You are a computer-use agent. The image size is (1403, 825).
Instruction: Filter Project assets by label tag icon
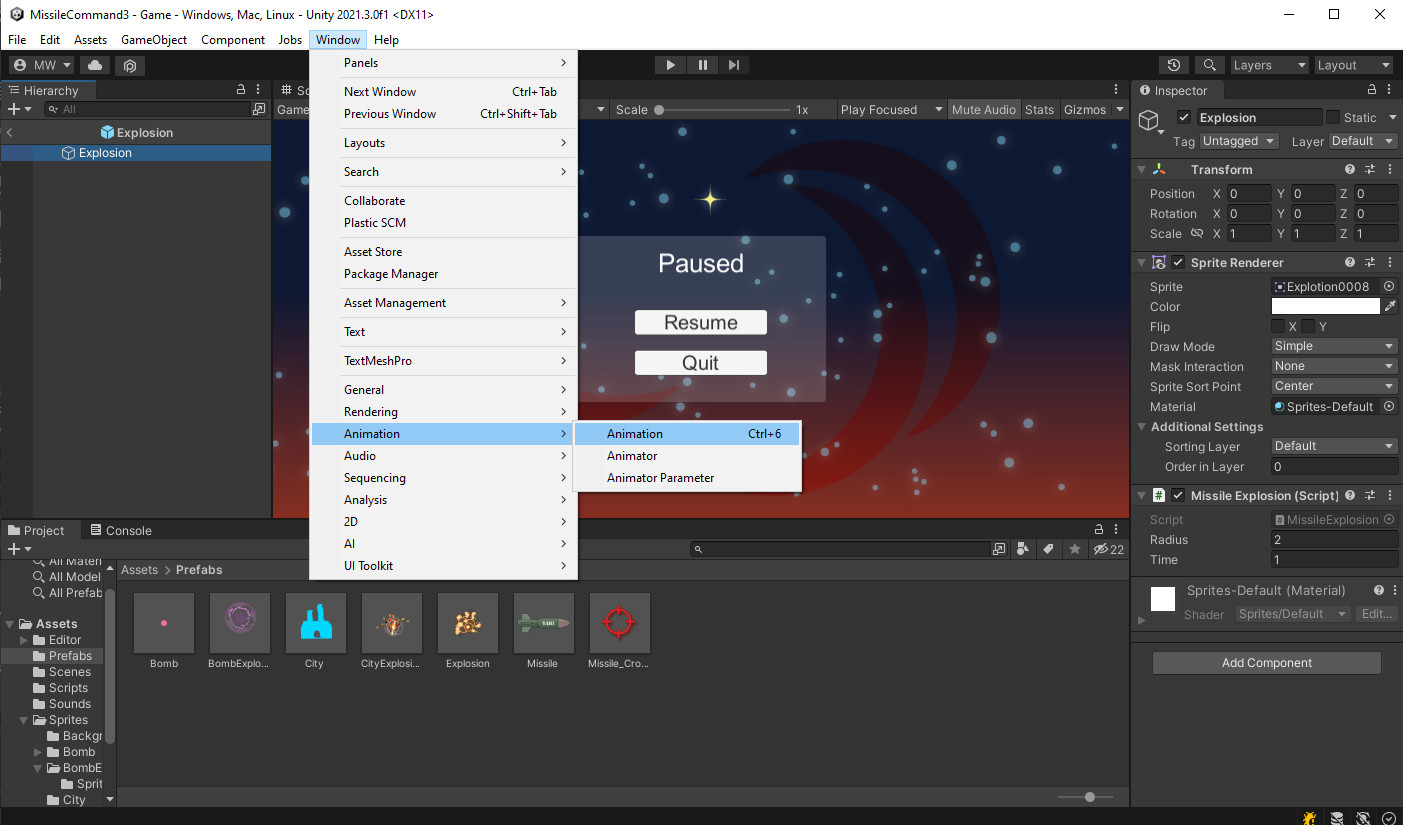1047,548
